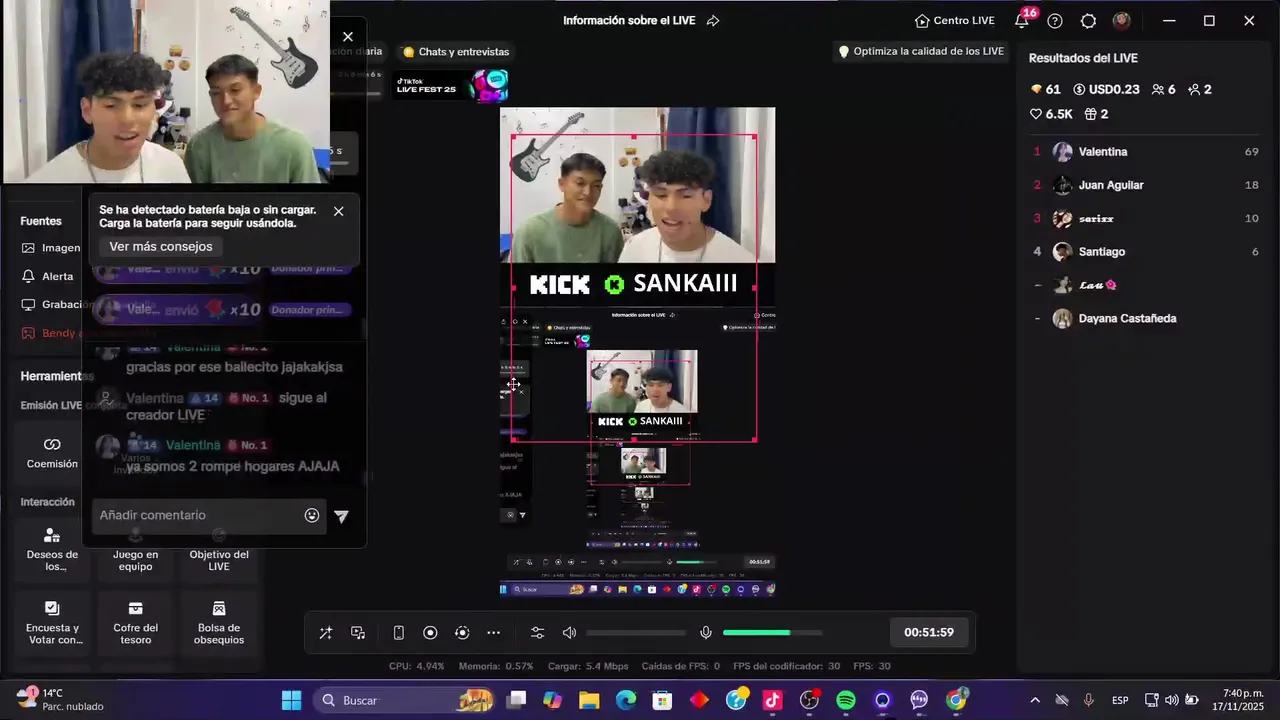Open the three-dots more options menu
Screen dimensions: 1280x720
point(494,633)
